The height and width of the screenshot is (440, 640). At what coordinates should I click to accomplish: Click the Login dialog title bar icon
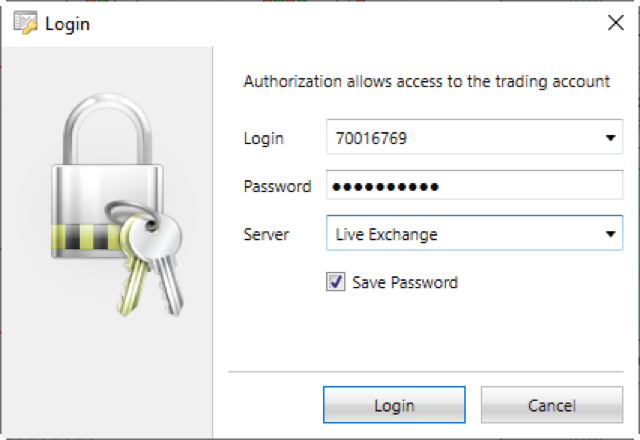(25, 22)
